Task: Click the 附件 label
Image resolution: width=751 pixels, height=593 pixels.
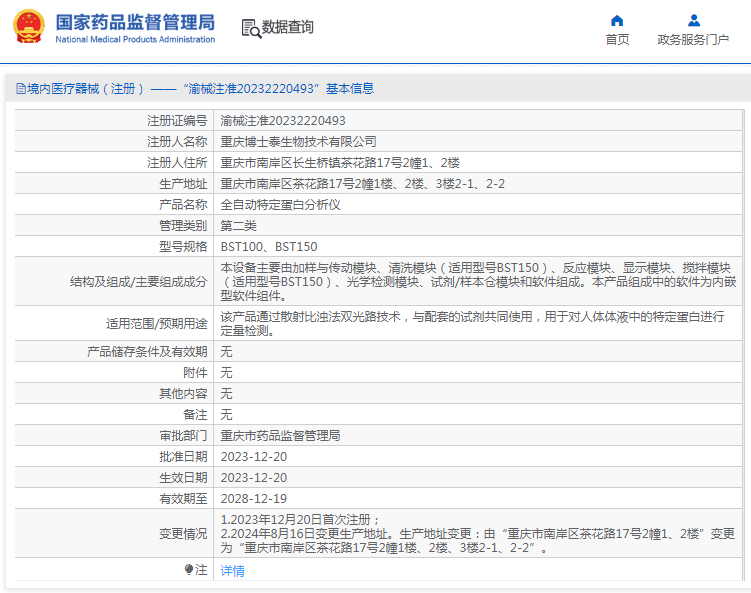Action: click(195, 373)
